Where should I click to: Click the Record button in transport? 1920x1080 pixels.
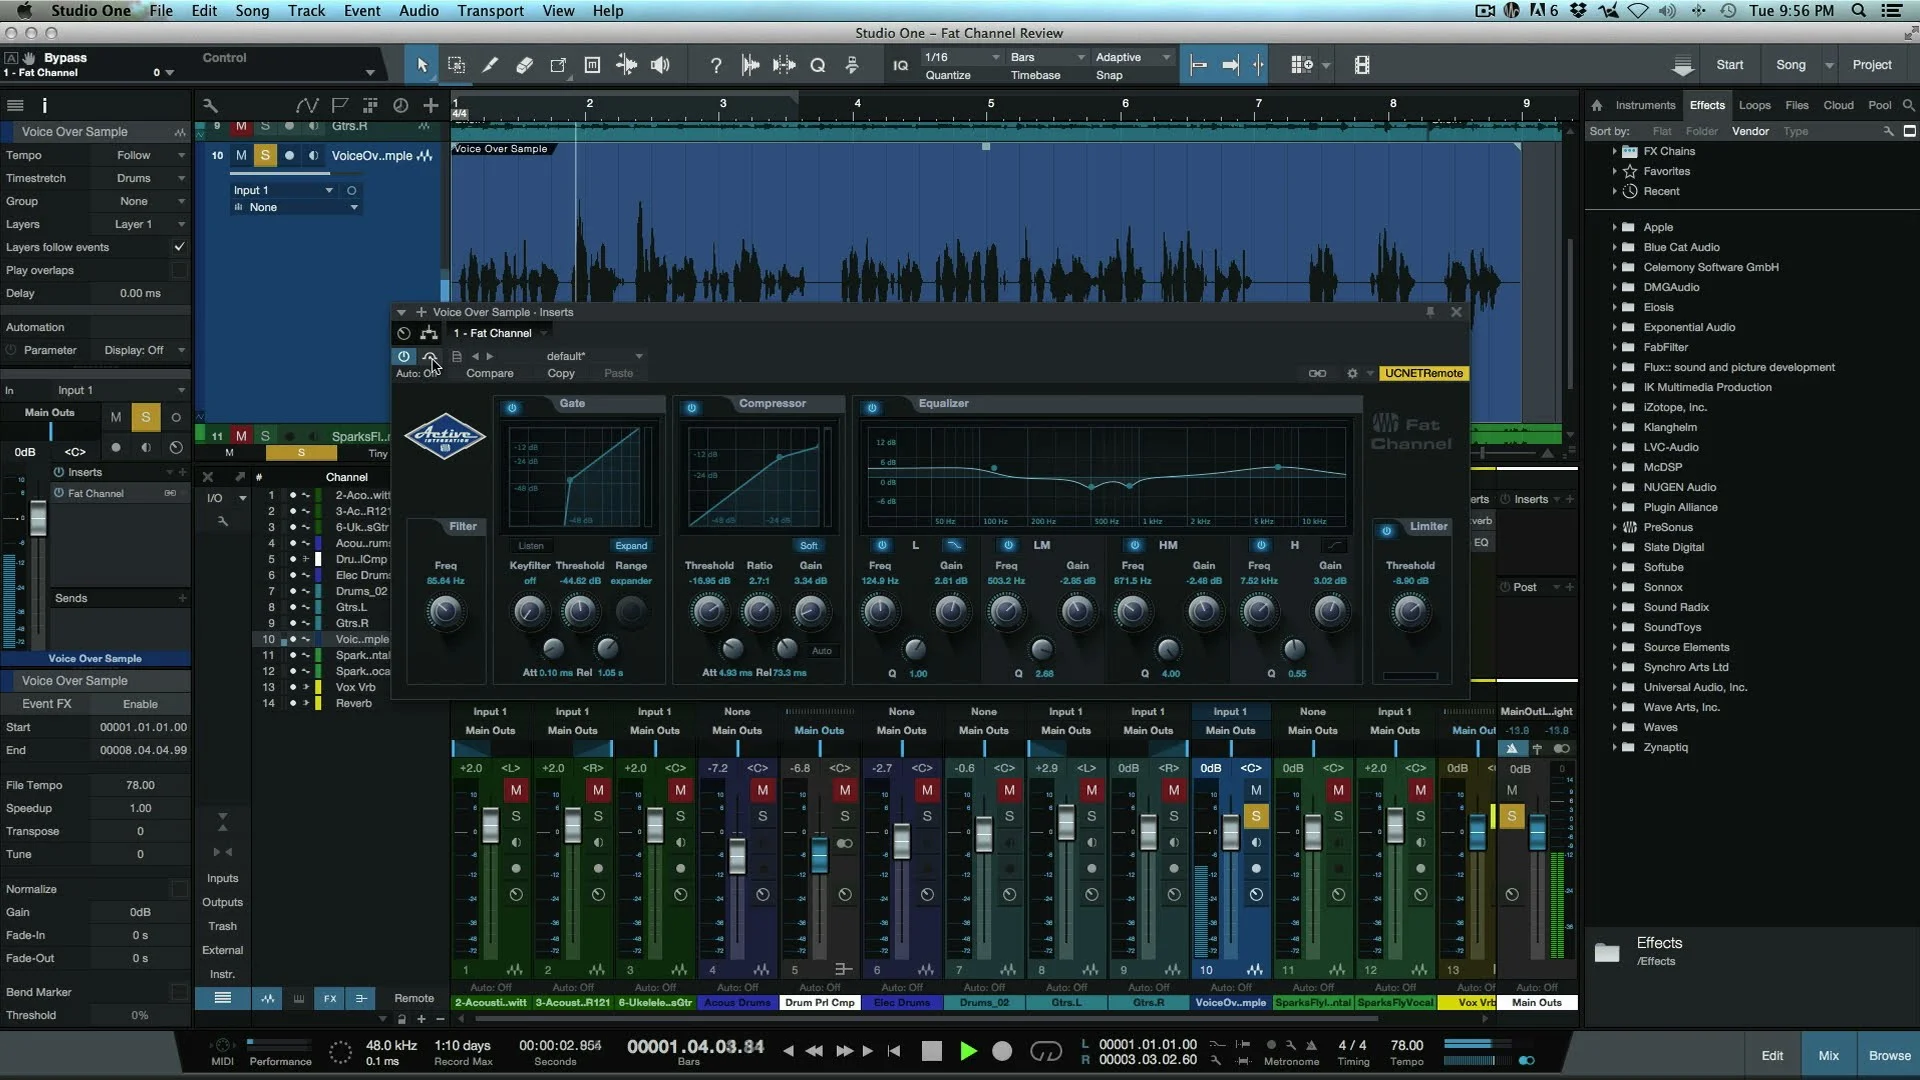[x=1002, y=1051]
